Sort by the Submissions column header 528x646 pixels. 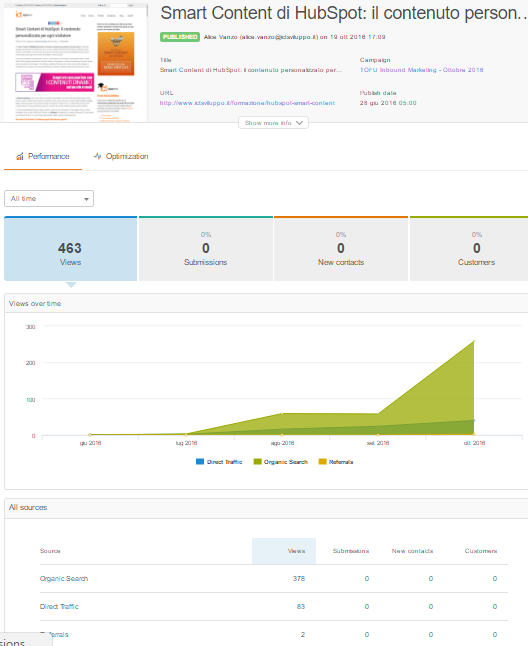[x=351, y=551]
